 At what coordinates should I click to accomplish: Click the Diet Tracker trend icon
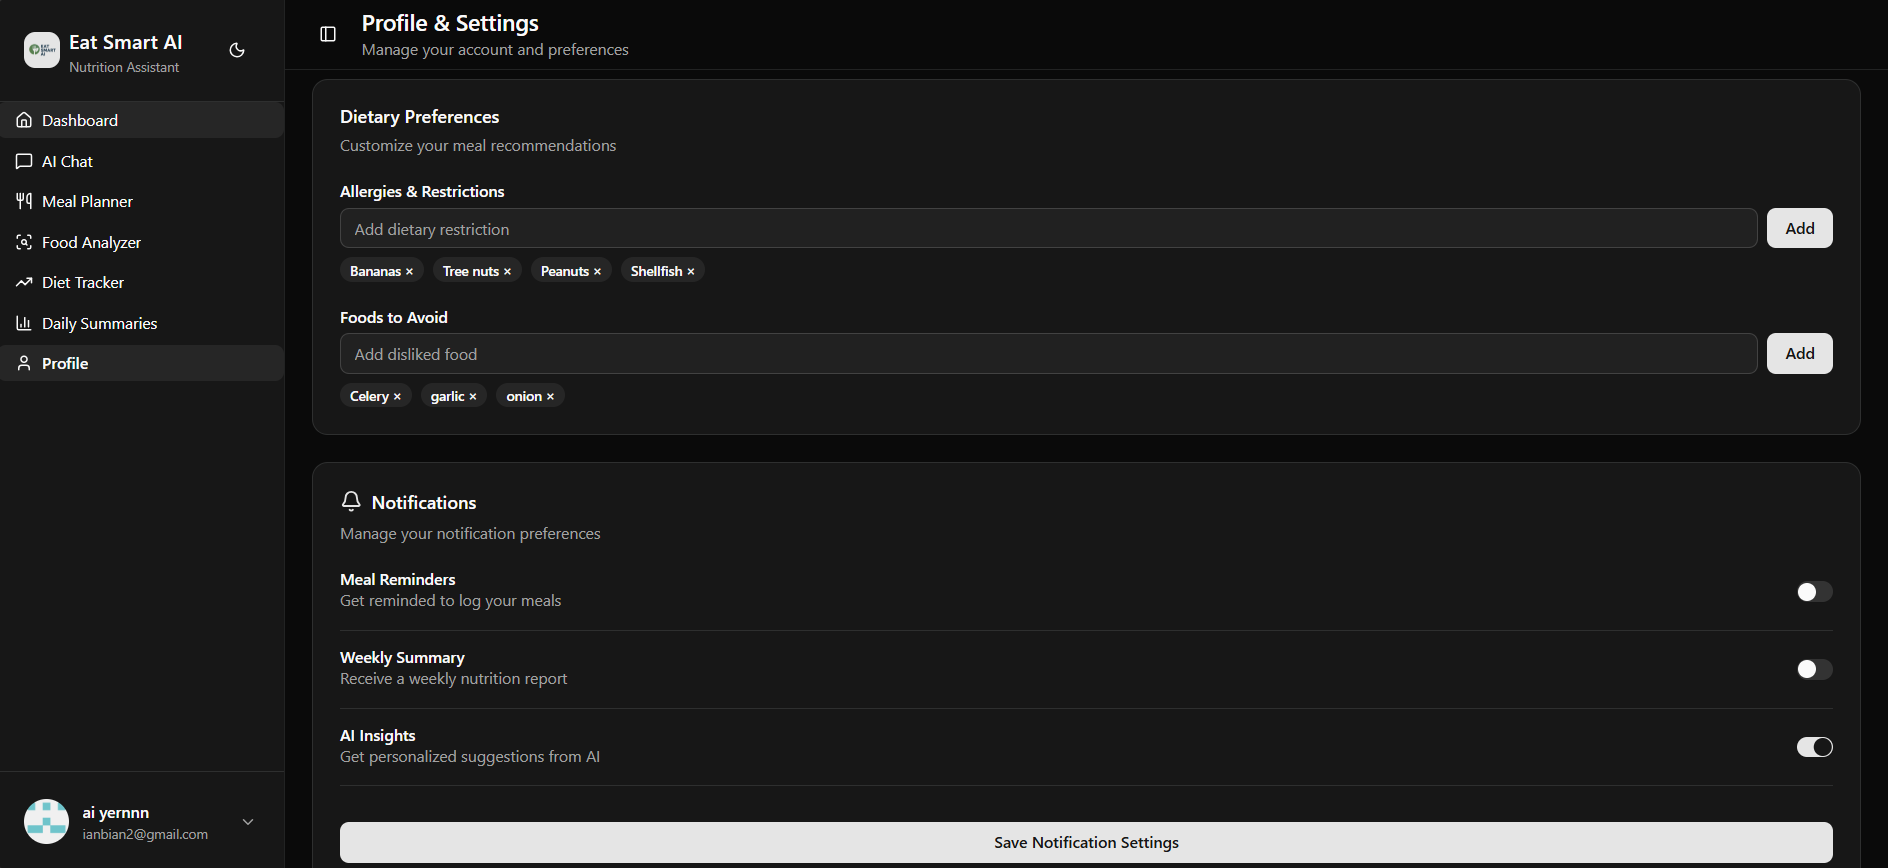(24, 282)
